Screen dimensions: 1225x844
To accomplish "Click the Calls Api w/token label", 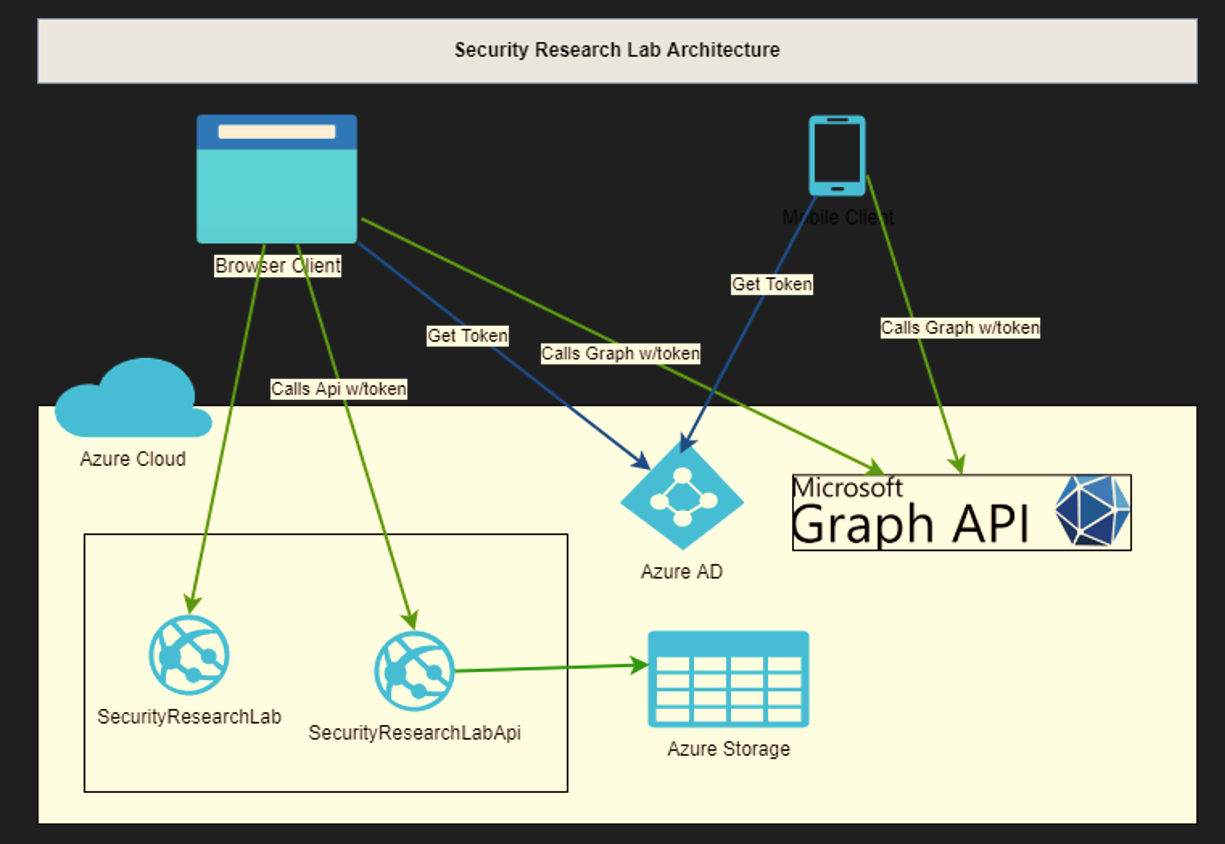I will 338,389.
